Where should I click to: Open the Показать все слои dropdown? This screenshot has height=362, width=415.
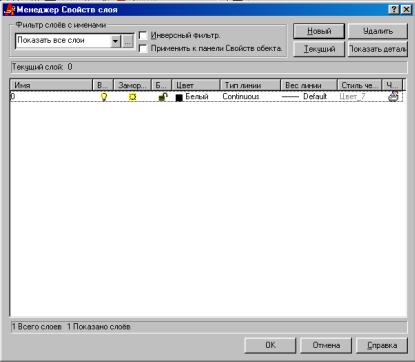(x=116, y=41)
